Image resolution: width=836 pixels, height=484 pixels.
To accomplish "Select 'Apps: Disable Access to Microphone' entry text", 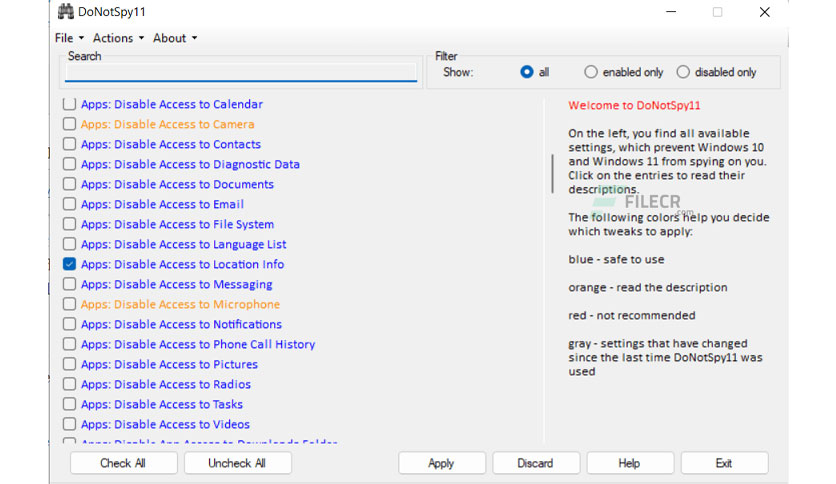I will pyautogui.click(x=180, y=304).
